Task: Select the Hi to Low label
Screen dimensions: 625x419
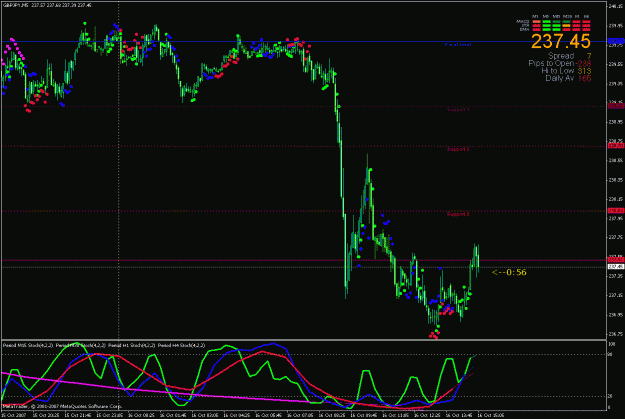Action: pos(558,71)
